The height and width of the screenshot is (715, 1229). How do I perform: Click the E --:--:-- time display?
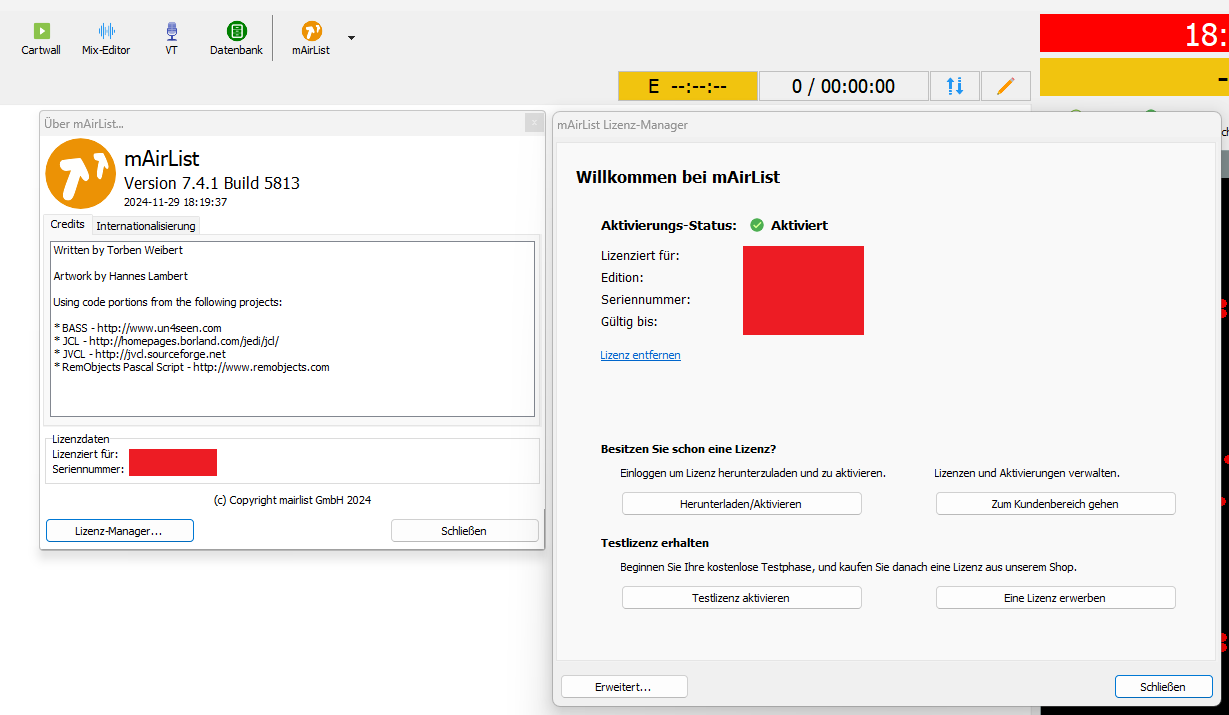click(x=687, y=86)
